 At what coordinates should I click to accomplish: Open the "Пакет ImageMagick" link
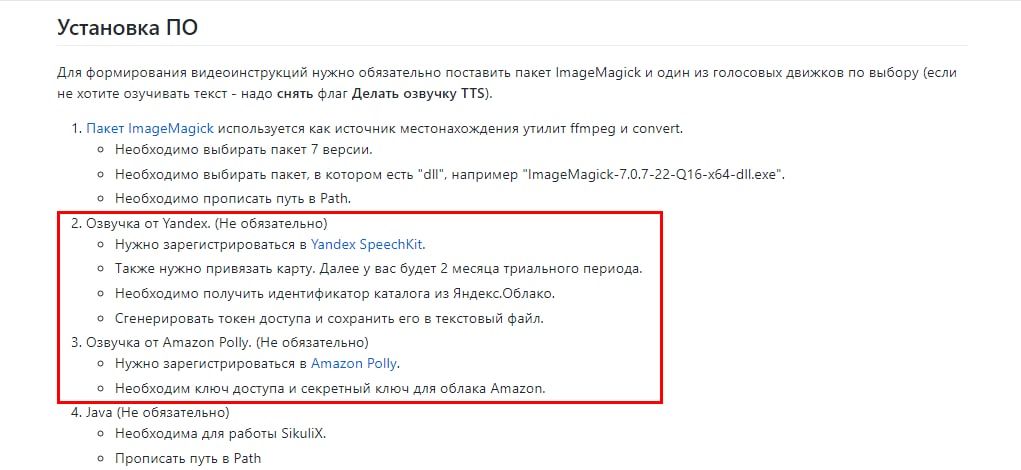click(x=150, y=128)
